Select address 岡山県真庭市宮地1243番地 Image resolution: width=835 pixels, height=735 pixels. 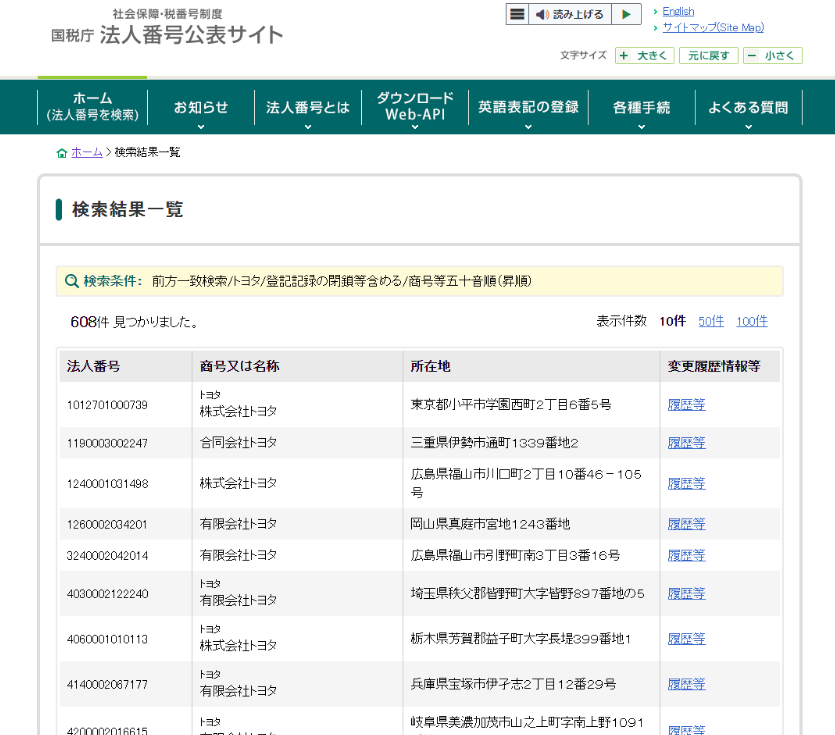click(490, 524)
